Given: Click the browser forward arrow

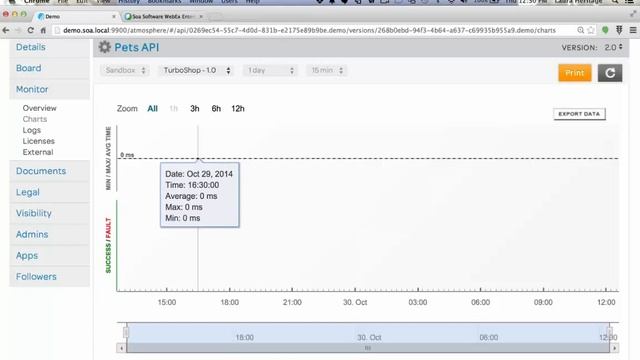Looking at the screenshot, I should tap(18, 30).
